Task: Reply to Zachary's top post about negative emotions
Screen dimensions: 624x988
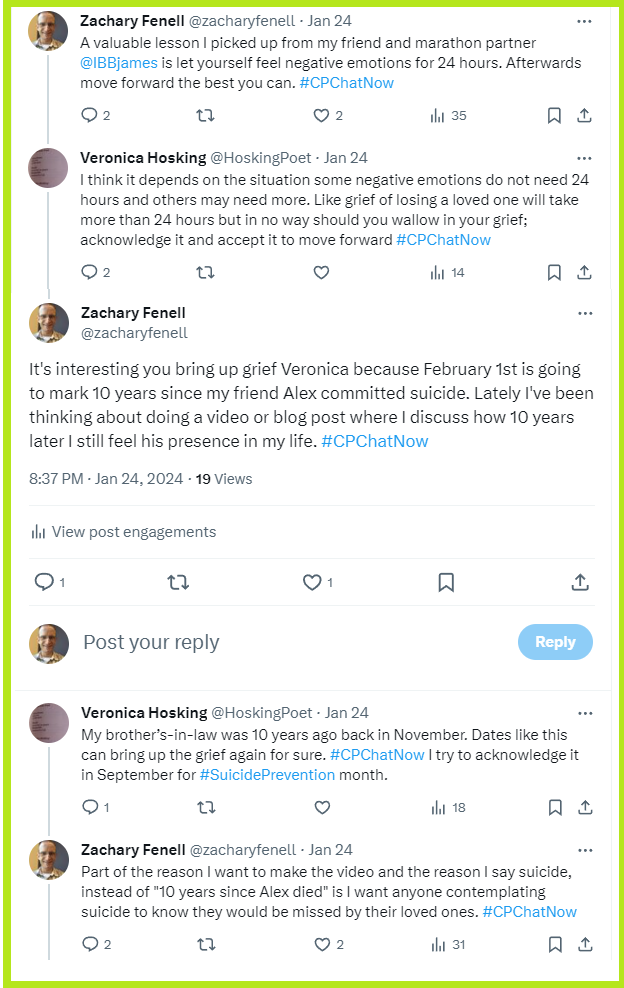Action: (89, 116)
